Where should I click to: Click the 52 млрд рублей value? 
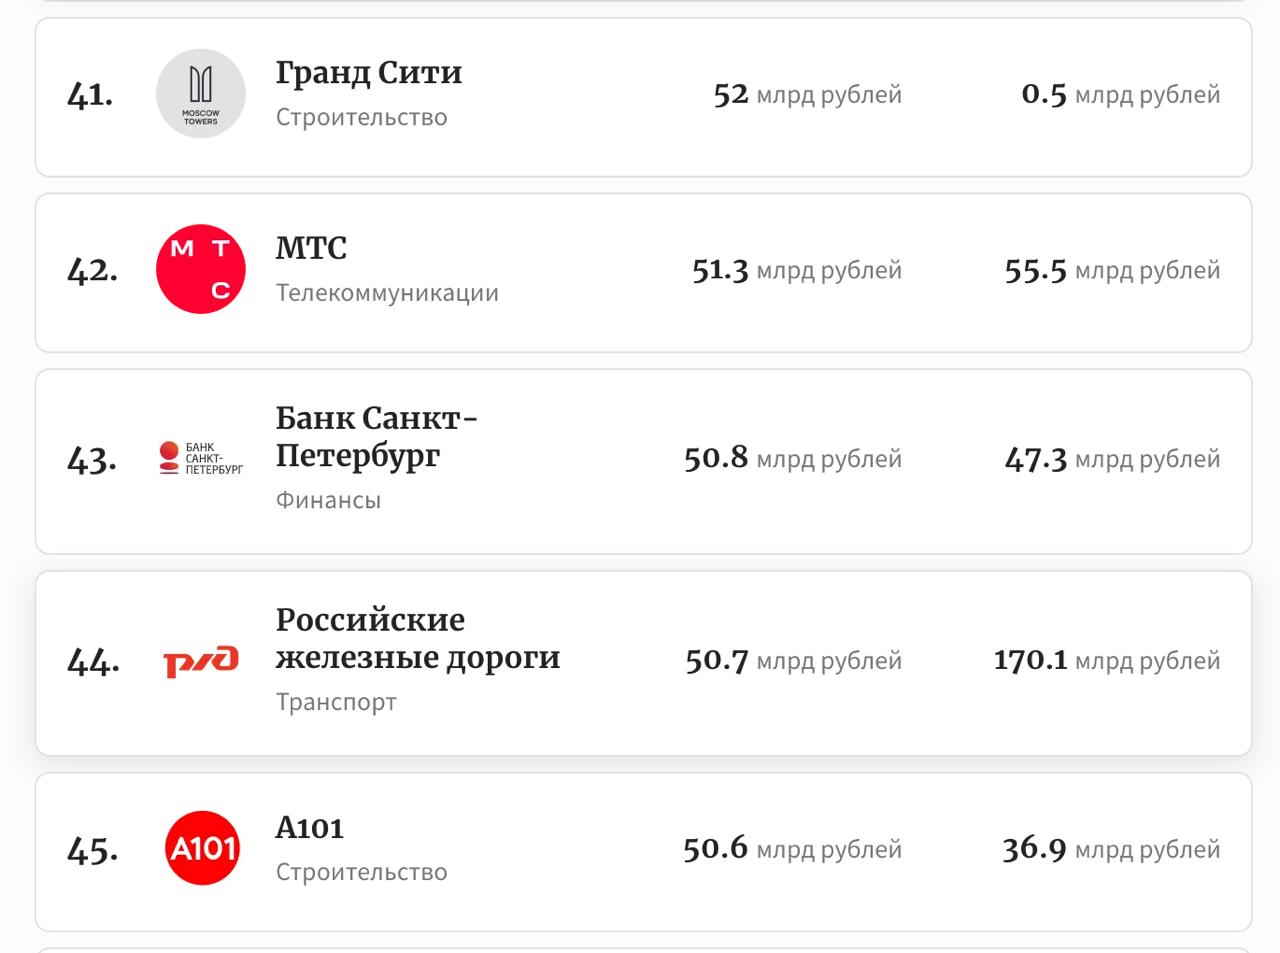point(808,94)
